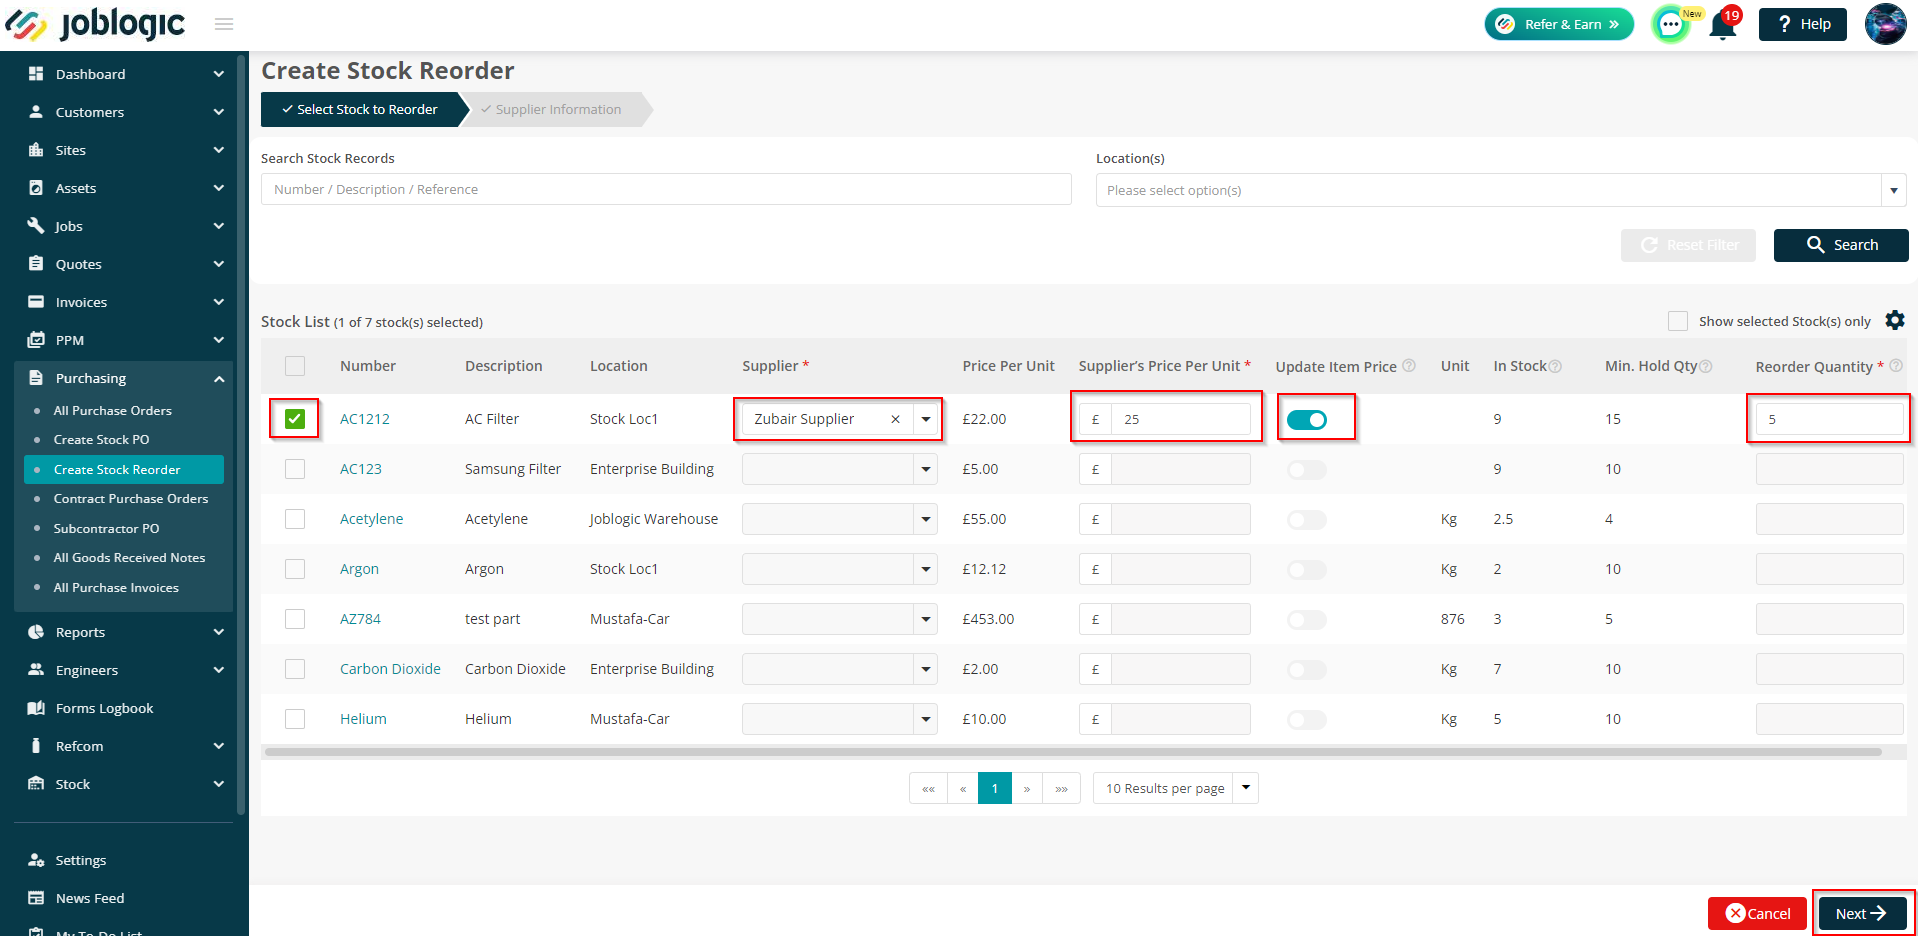Click the horizontal scrollbar under the stock table
The image size is (1918, 936).
coord(1073,752)
